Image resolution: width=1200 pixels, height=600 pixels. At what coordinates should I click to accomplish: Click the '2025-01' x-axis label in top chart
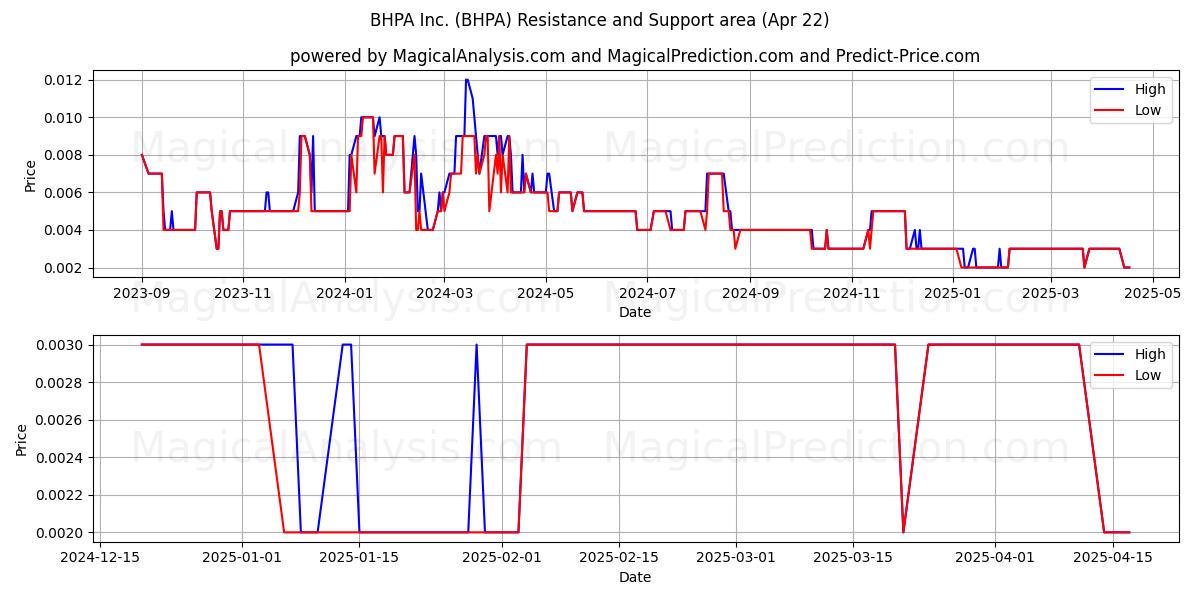tap(951, 293)
